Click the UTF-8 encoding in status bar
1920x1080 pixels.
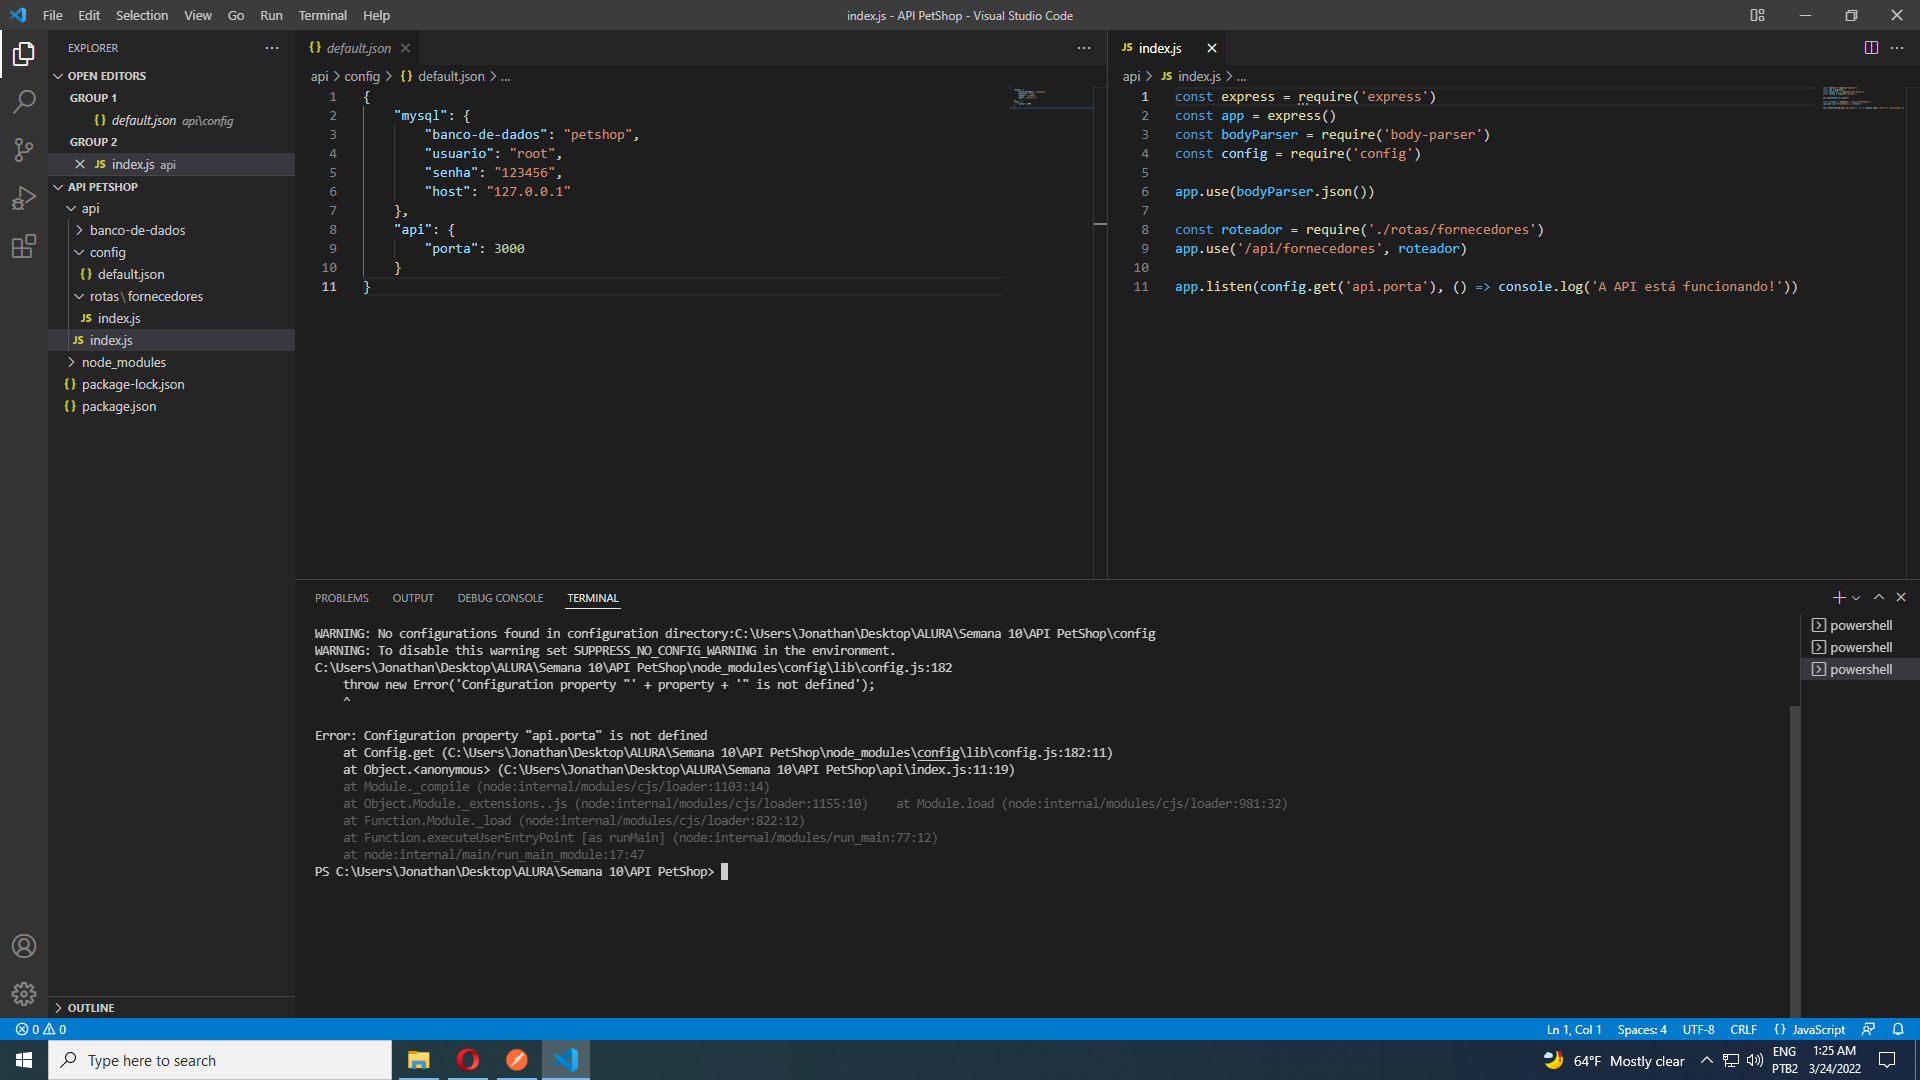point(1700,1029)
